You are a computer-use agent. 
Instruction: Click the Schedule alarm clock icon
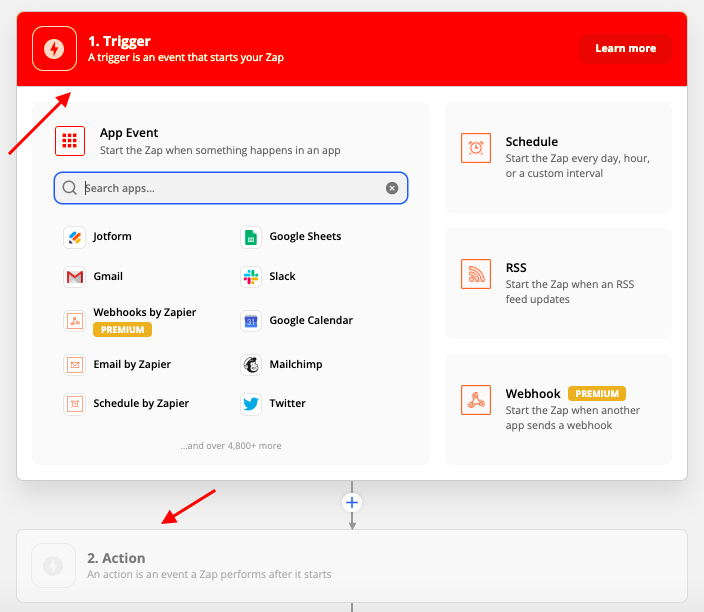(476, 148)
